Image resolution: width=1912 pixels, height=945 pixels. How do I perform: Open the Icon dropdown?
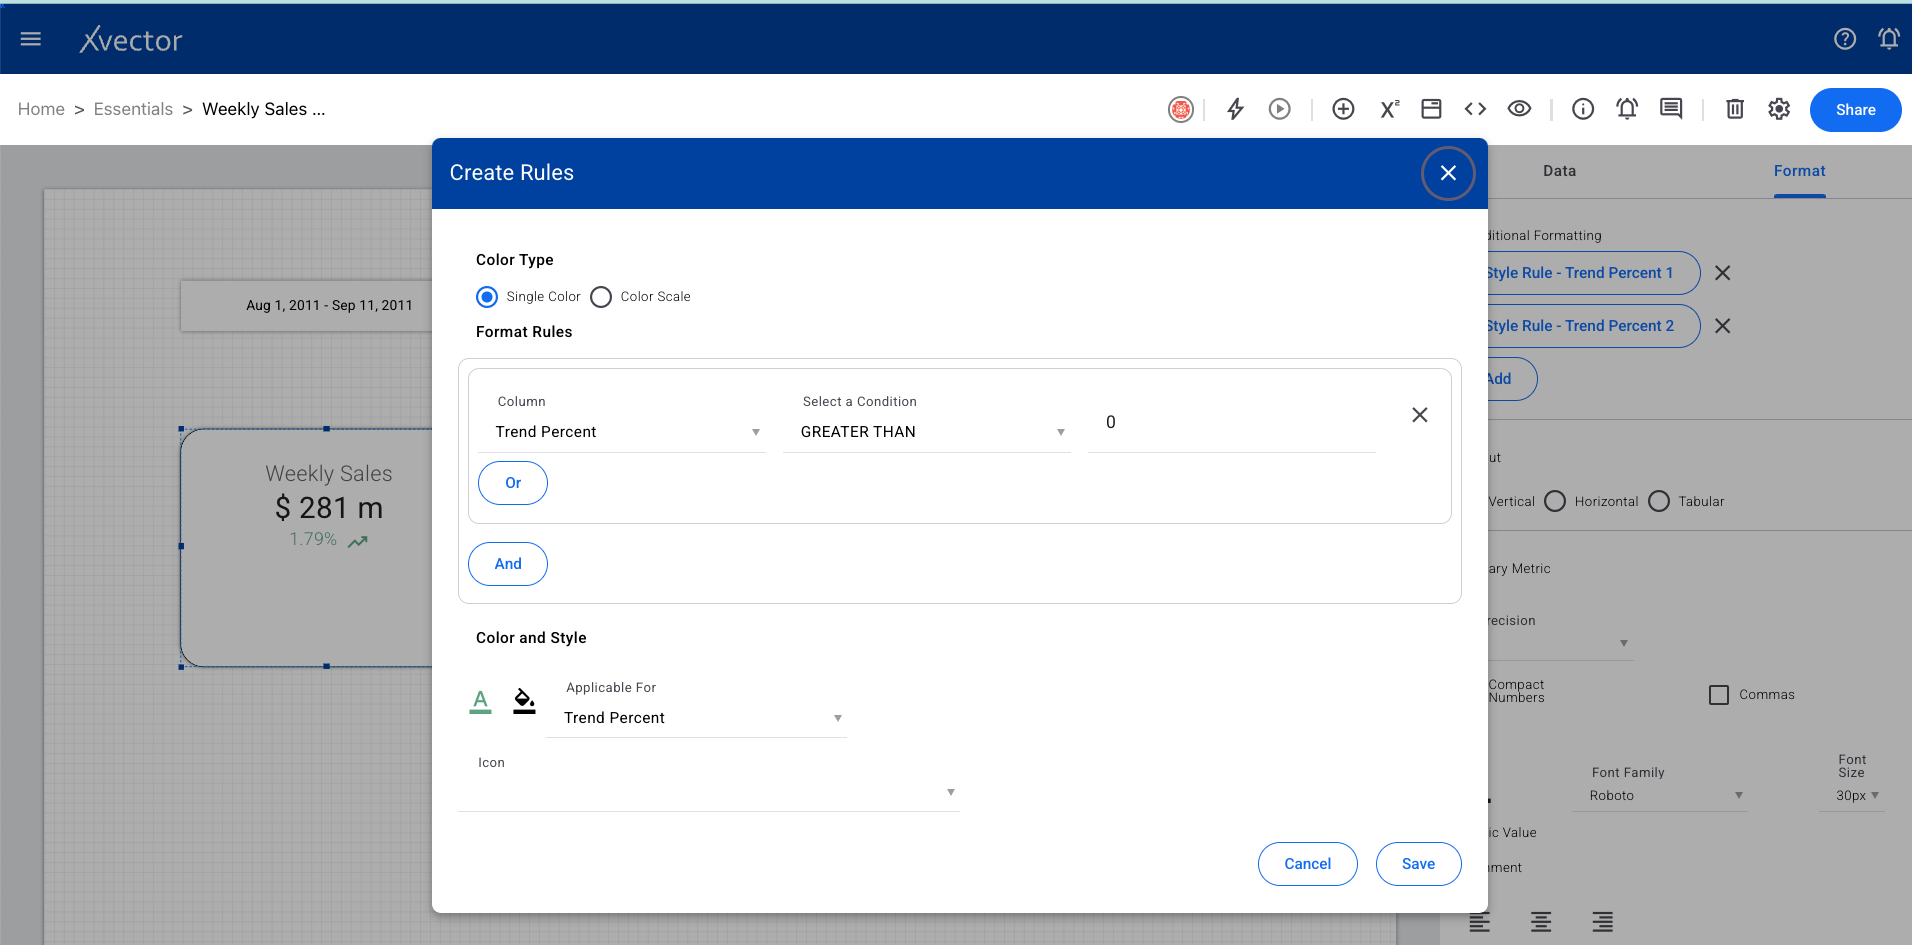pos(709,792)
